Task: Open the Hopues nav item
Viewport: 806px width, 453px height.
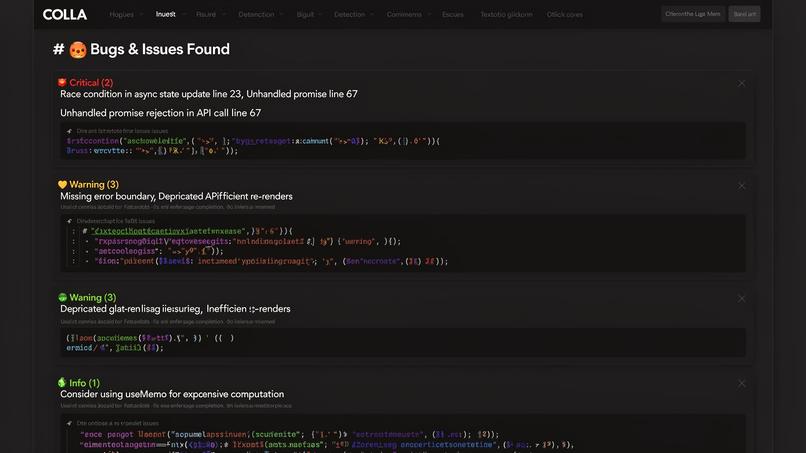Action: tap(121, 14)
